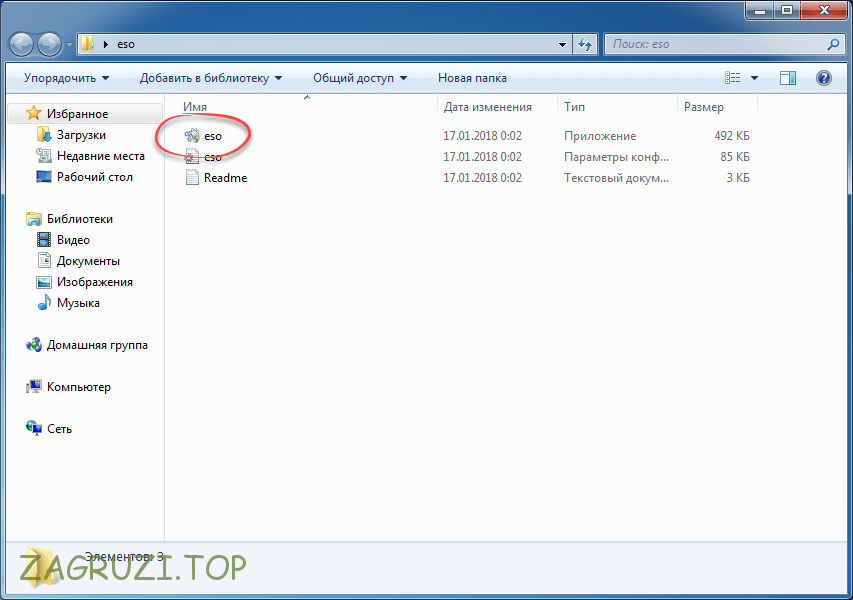Open the Изображения library
The image size is (853, 600).
pos(95,282)
